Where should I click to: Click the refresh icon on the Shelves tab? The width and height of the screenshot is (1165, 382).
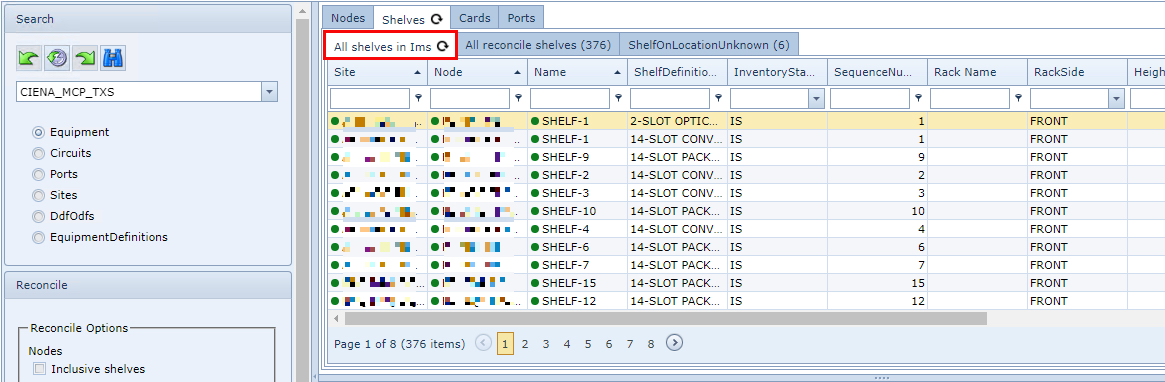pyautogui.click(x=437, y=19)
